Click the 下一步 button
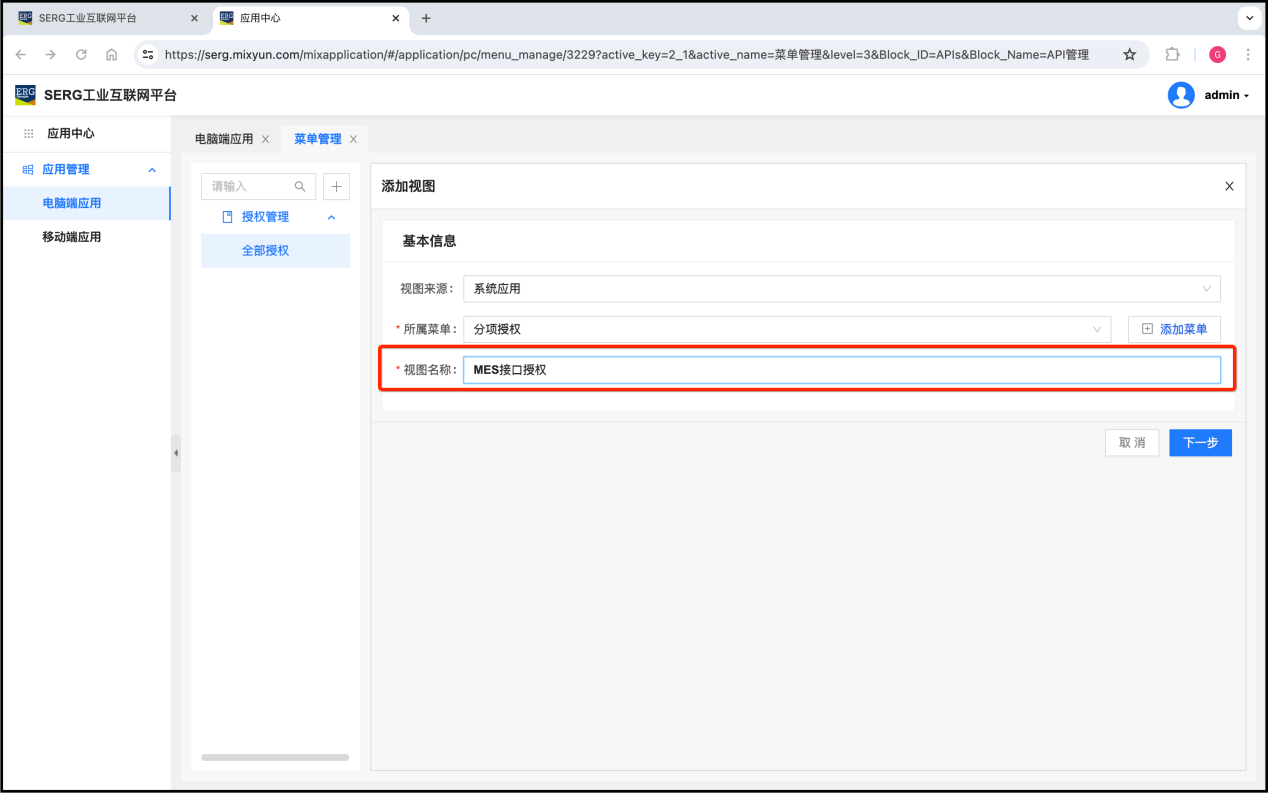 (1200, 442)
